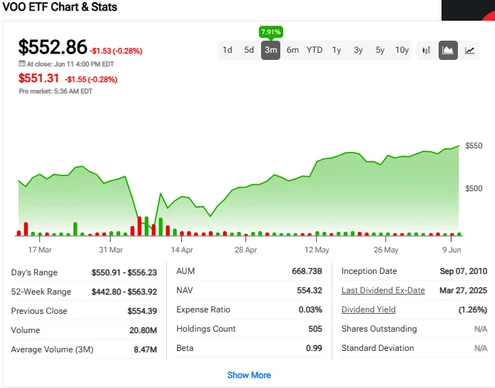Click the 26 May date axis marker
Image resolution: width=495 pixels, height=388 pixels.
tap(386, 250)
